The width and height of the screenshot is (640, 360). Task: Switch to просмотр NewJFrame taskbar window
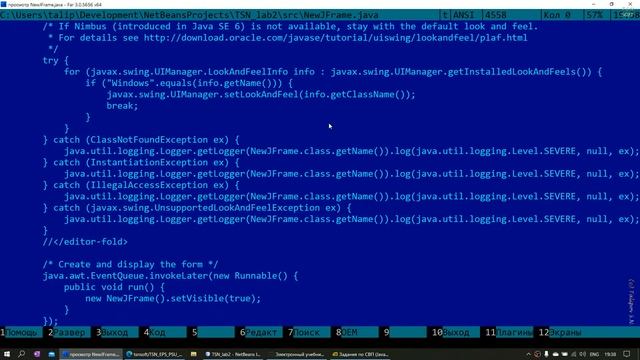pos(91,354)
